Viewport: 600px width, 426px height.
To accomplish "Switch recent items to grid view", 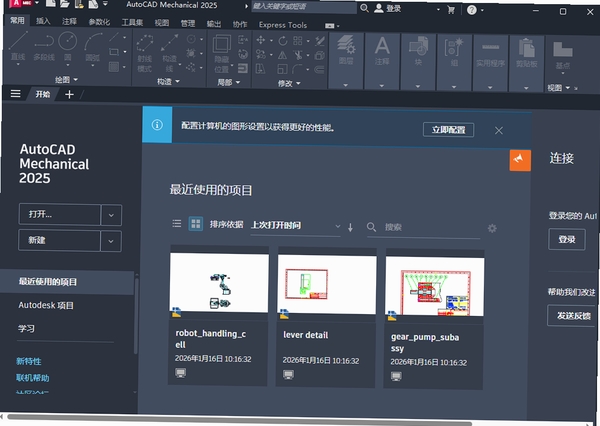I will click(x=196, y=224).
